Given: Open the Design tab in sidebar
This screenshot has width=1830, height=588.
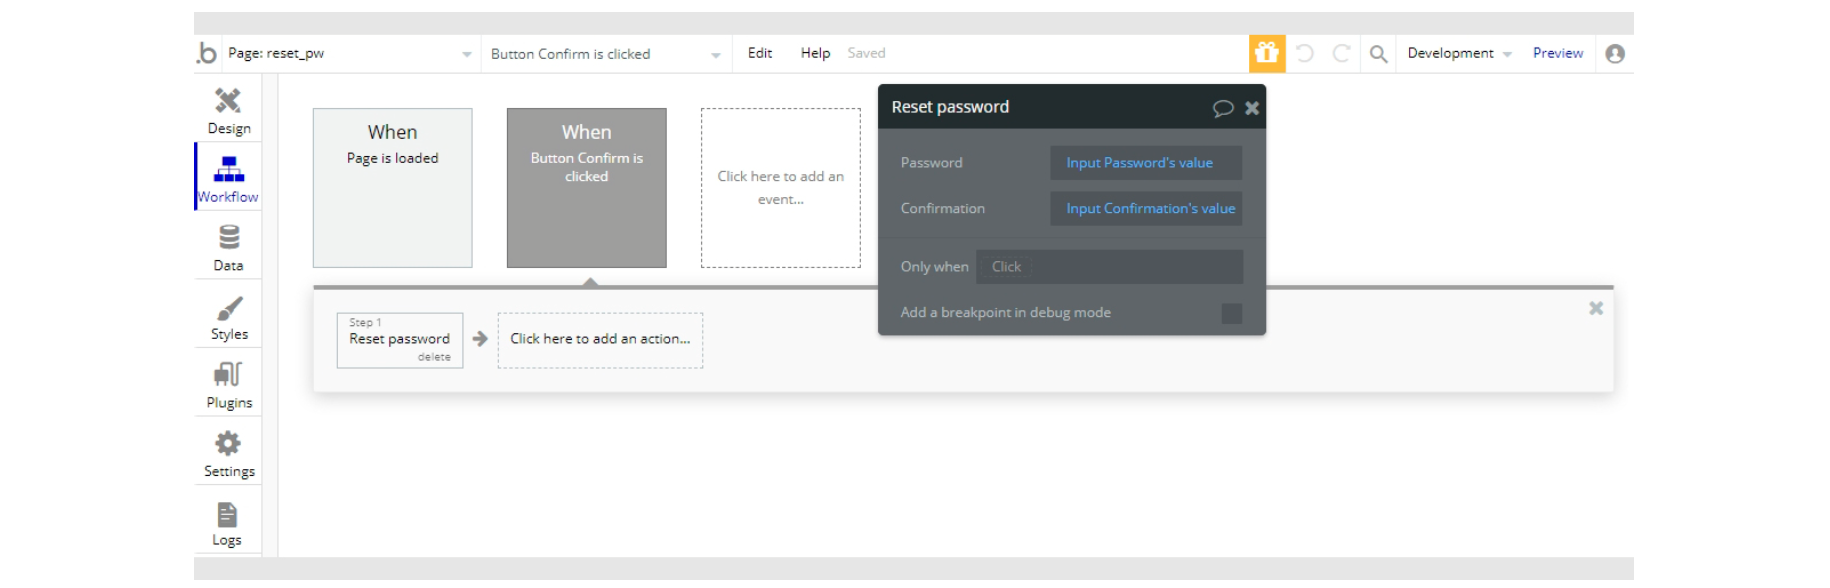Looking at the screenshot, I should [x=229, y=110].
